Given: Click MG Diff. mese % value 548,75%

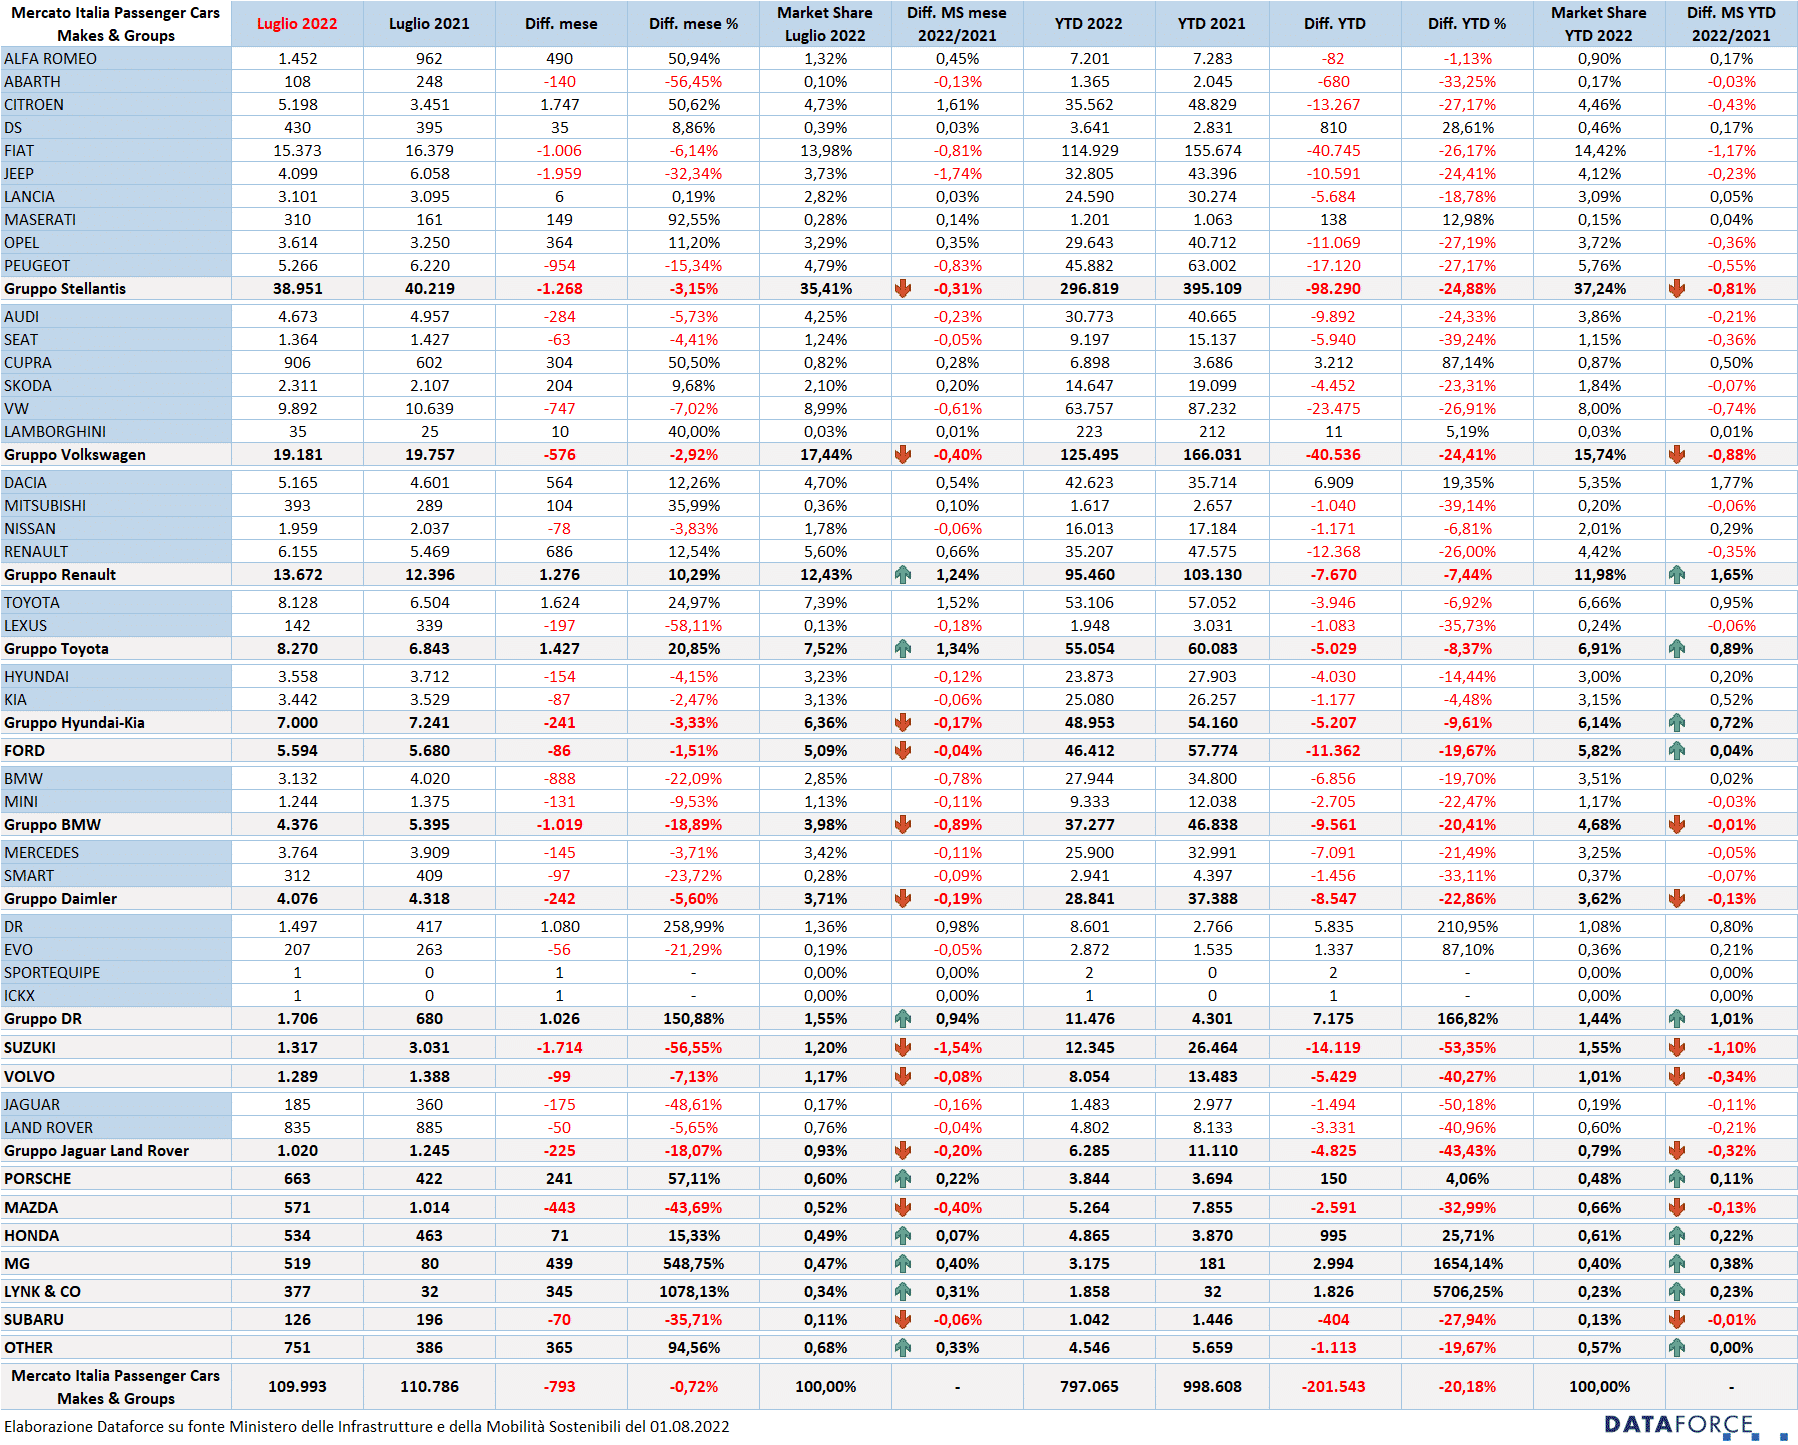Looking at the screenshot, I should 693,1264.
